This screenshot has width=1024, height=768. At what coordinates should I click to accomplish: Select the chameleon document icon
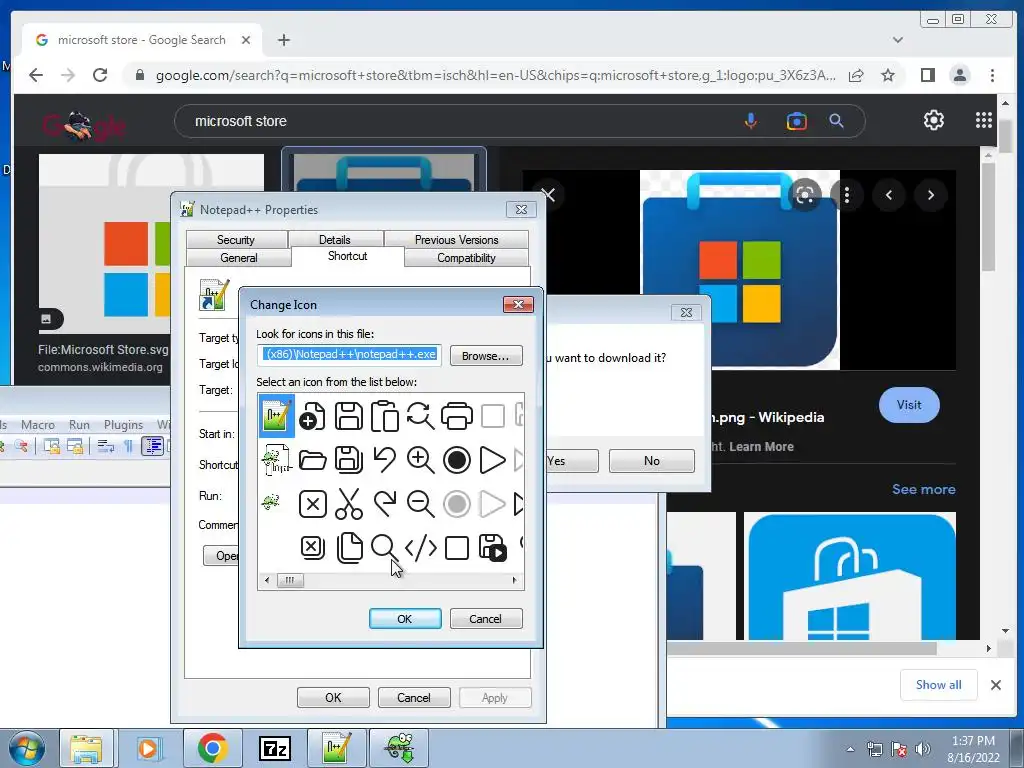point(277,459)
